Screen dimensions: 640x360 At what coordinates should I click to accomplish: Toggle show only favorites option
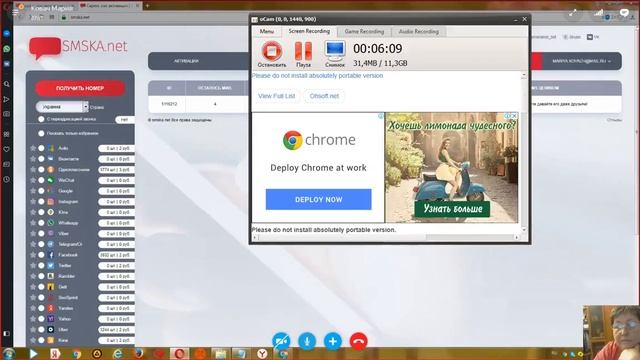pyautogui.click(x=41, y=133)
